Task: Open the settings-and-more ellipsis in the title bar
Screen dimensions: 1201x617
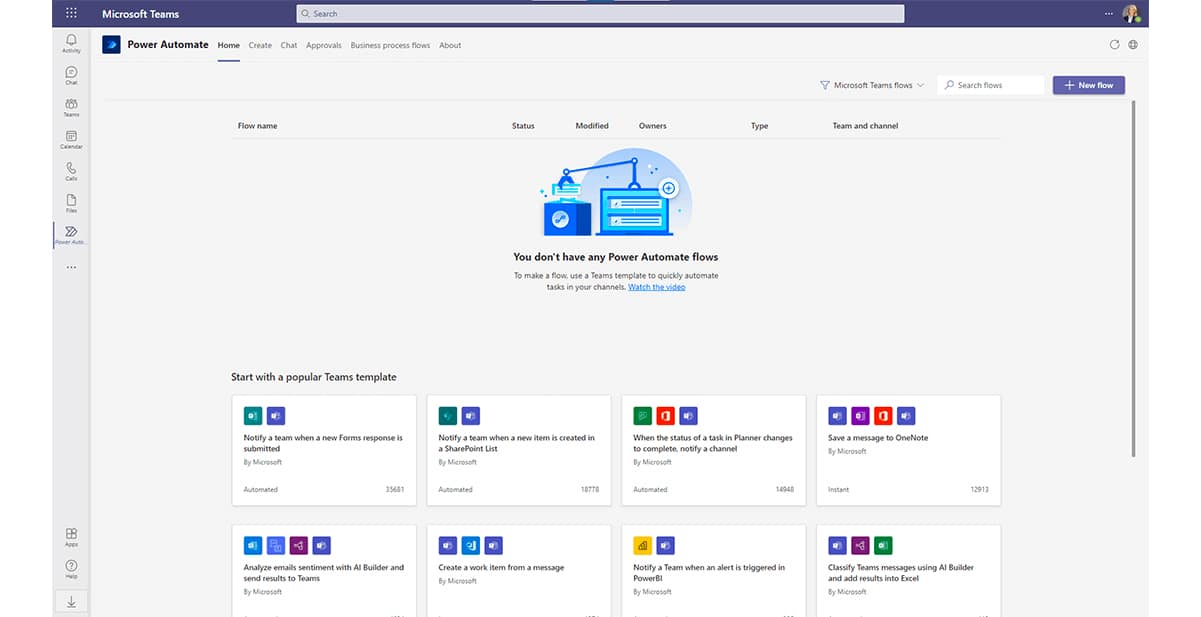Action: [1108, 14]
